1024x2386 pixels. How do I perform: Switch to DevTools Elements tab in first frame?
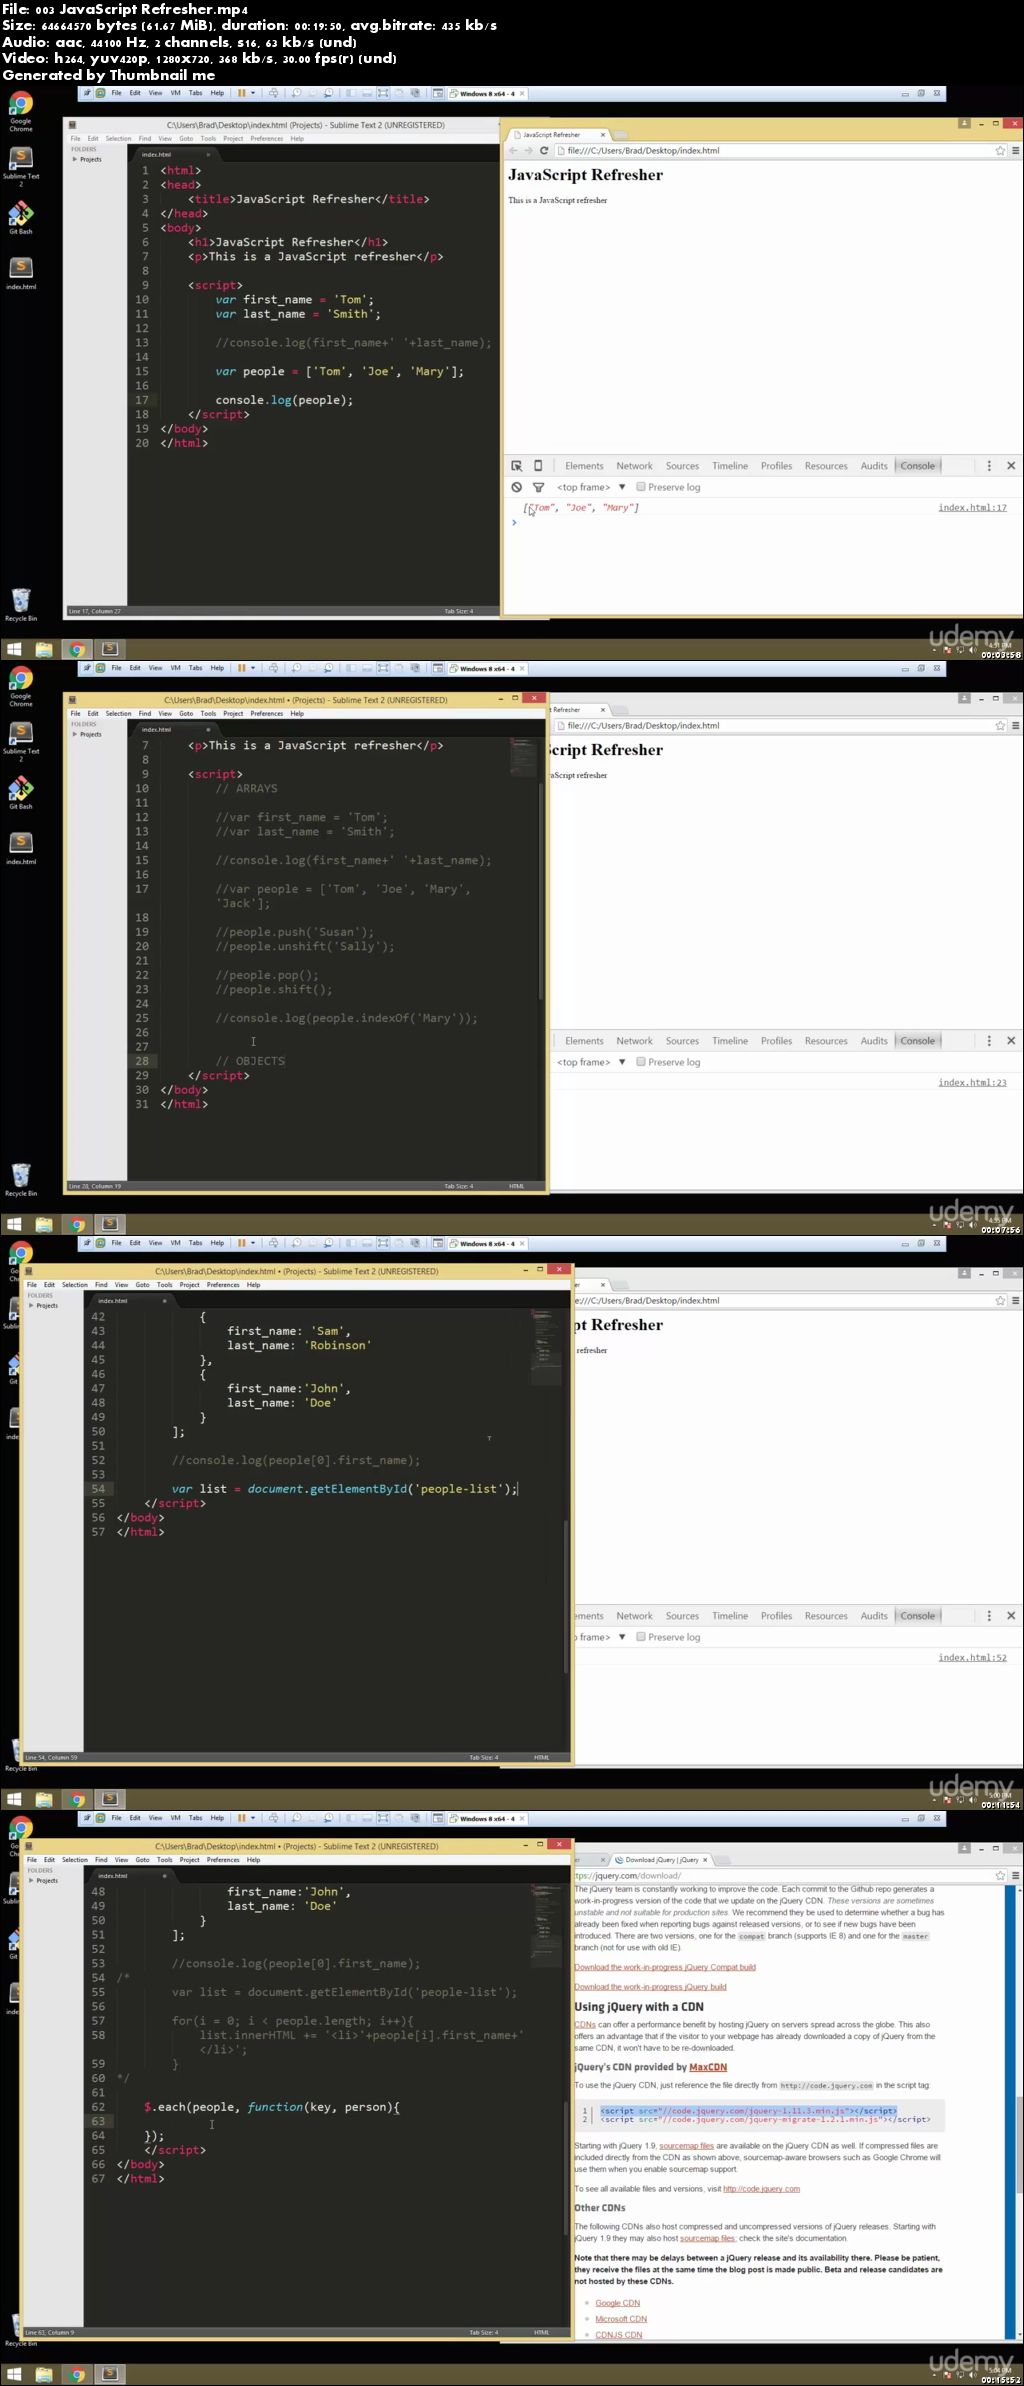pos(584,466)
